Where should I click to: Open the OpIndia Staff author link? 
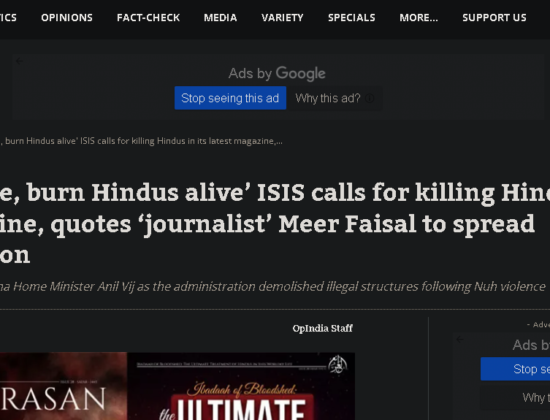[x=323, y=328]
